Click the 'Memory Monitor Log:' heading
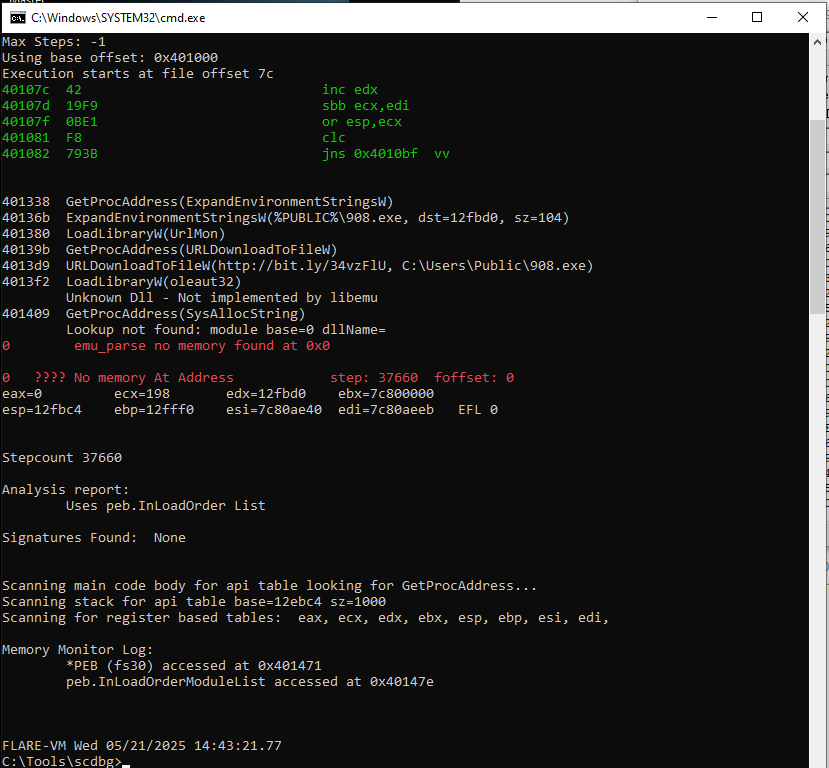This screenshot has width=829, height=768. 78,650
